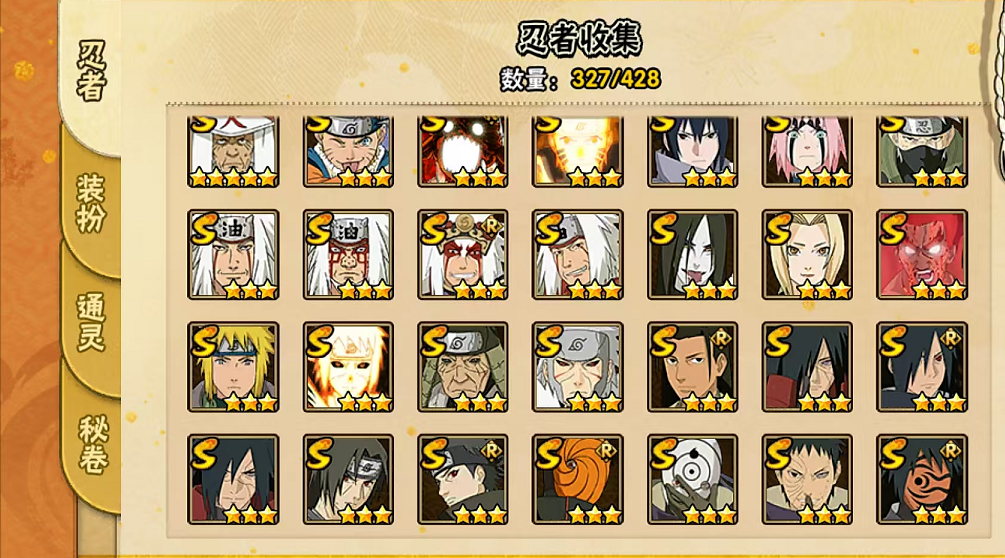Select the 秘卷 side tab

[x=91, y=444]
